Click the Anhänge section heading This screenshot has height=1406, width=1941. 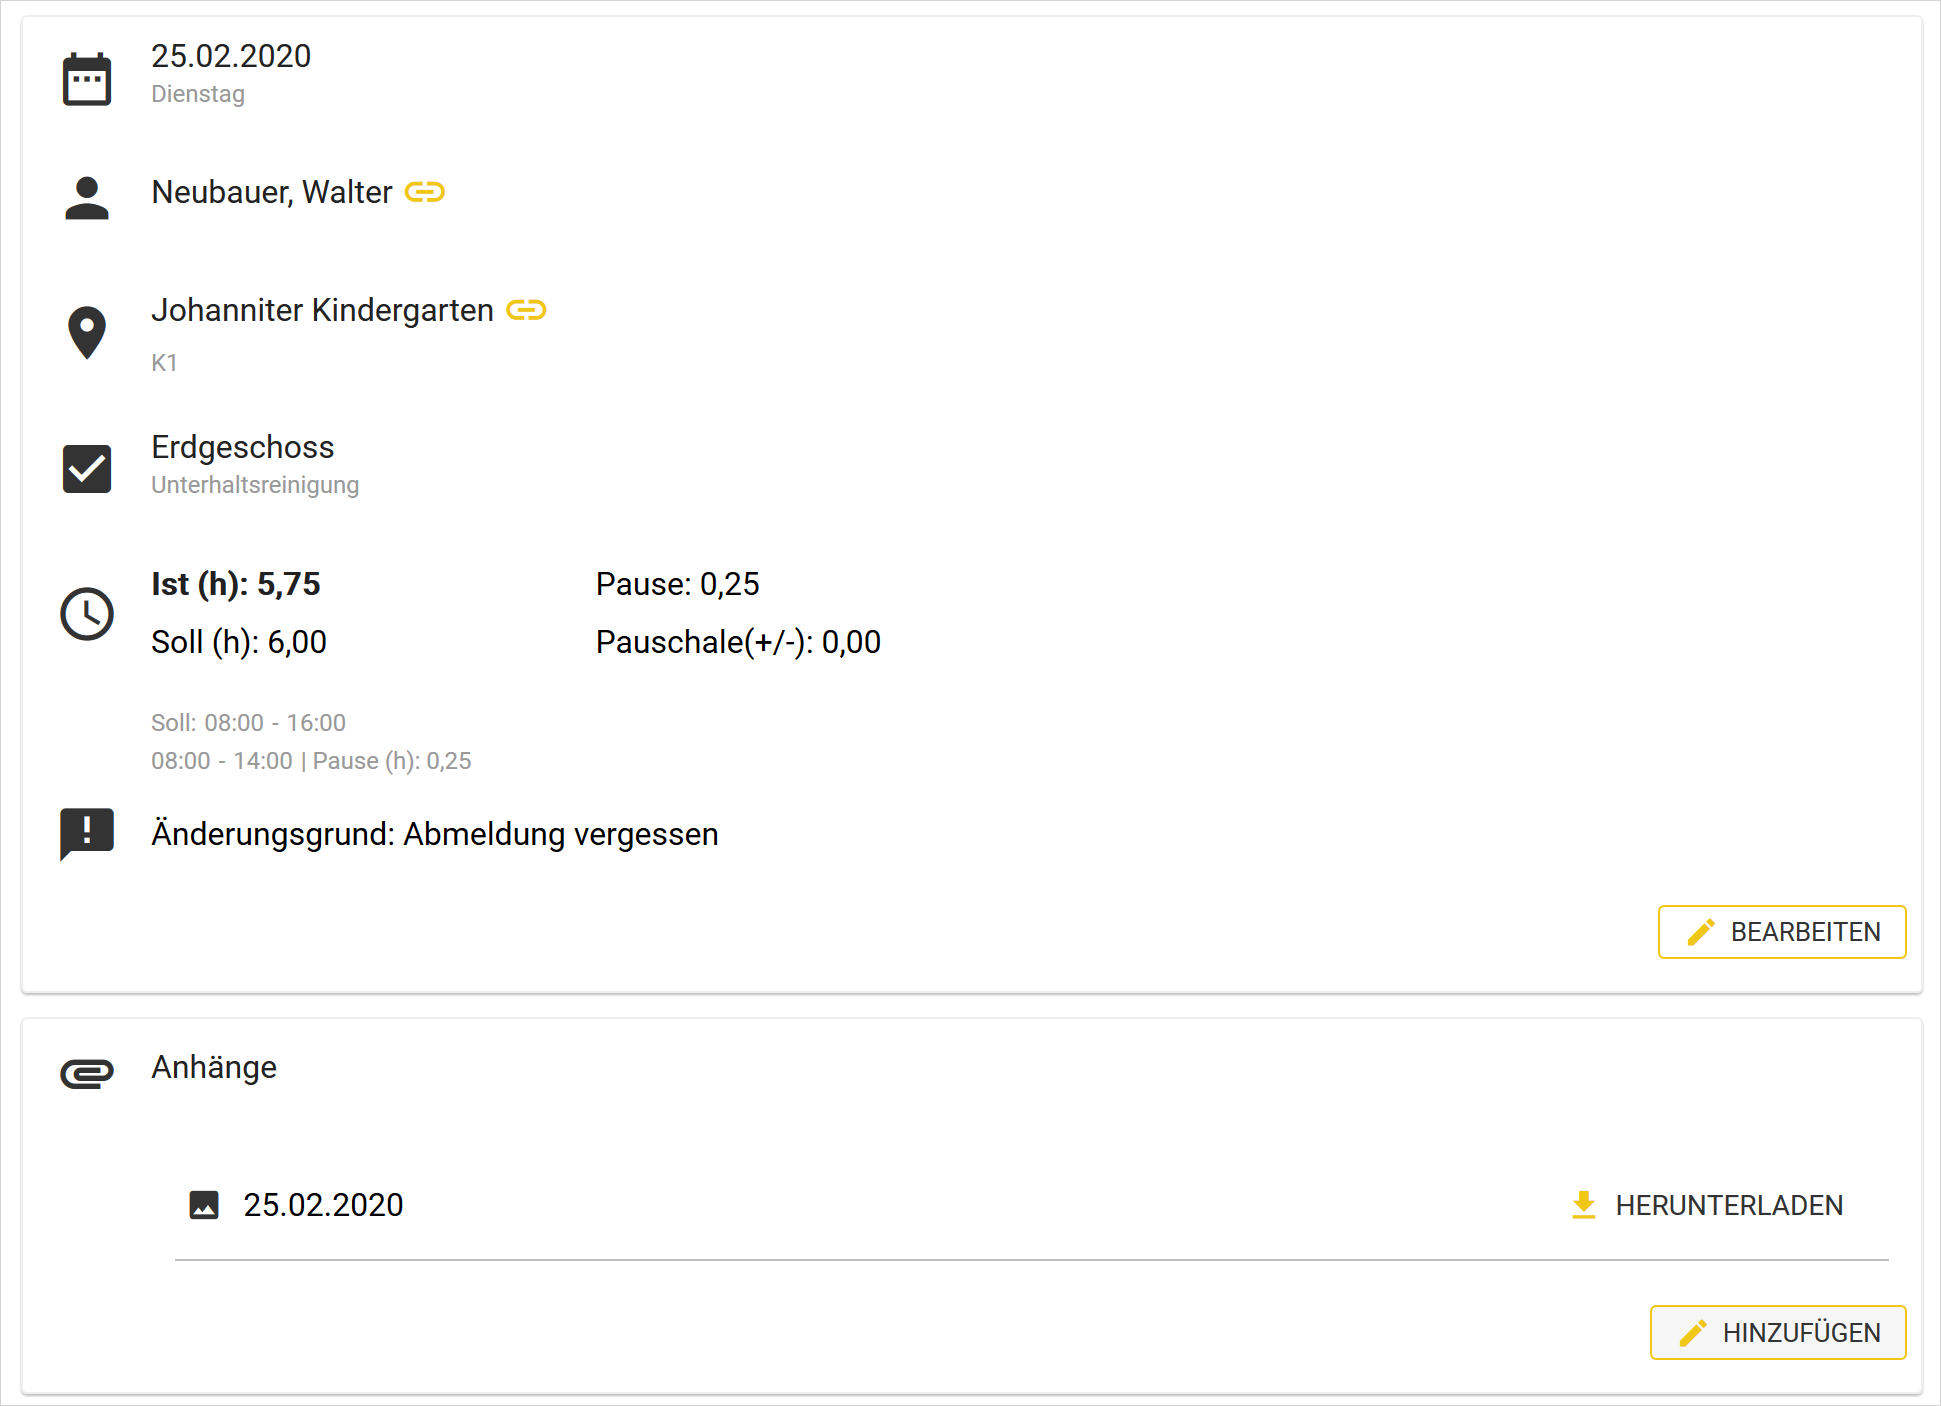(x=214, y=1067)
